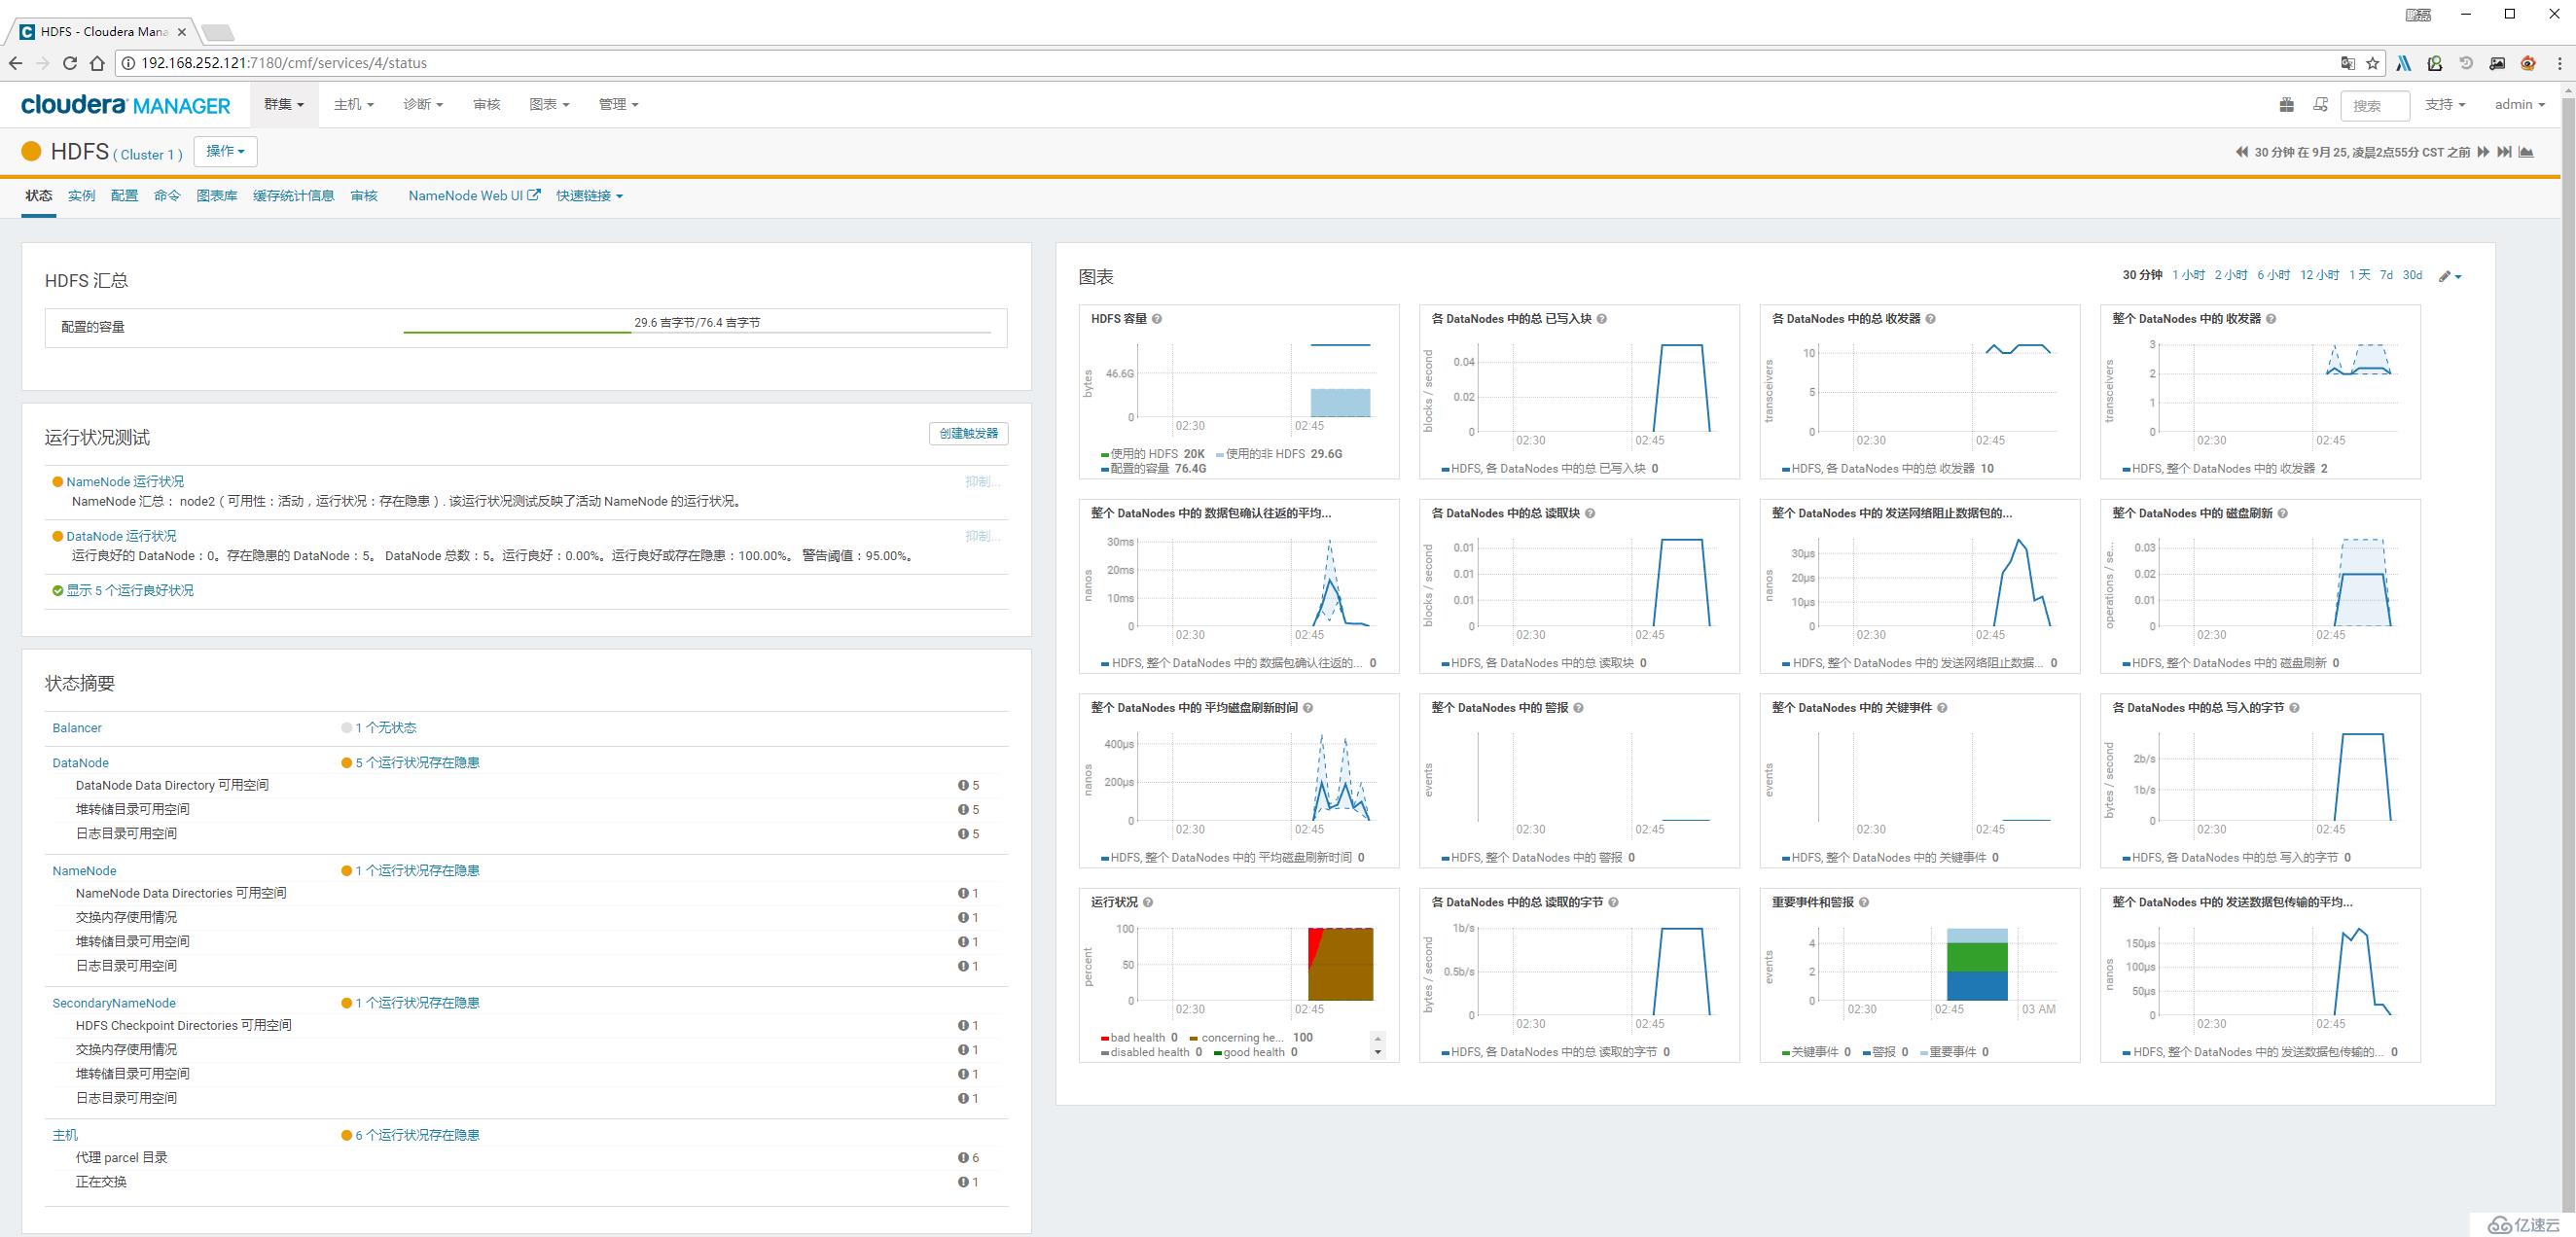This screenshot has height=1237, width=2576.
Task: Click the browser address bar URL
Action: point(284,63)
